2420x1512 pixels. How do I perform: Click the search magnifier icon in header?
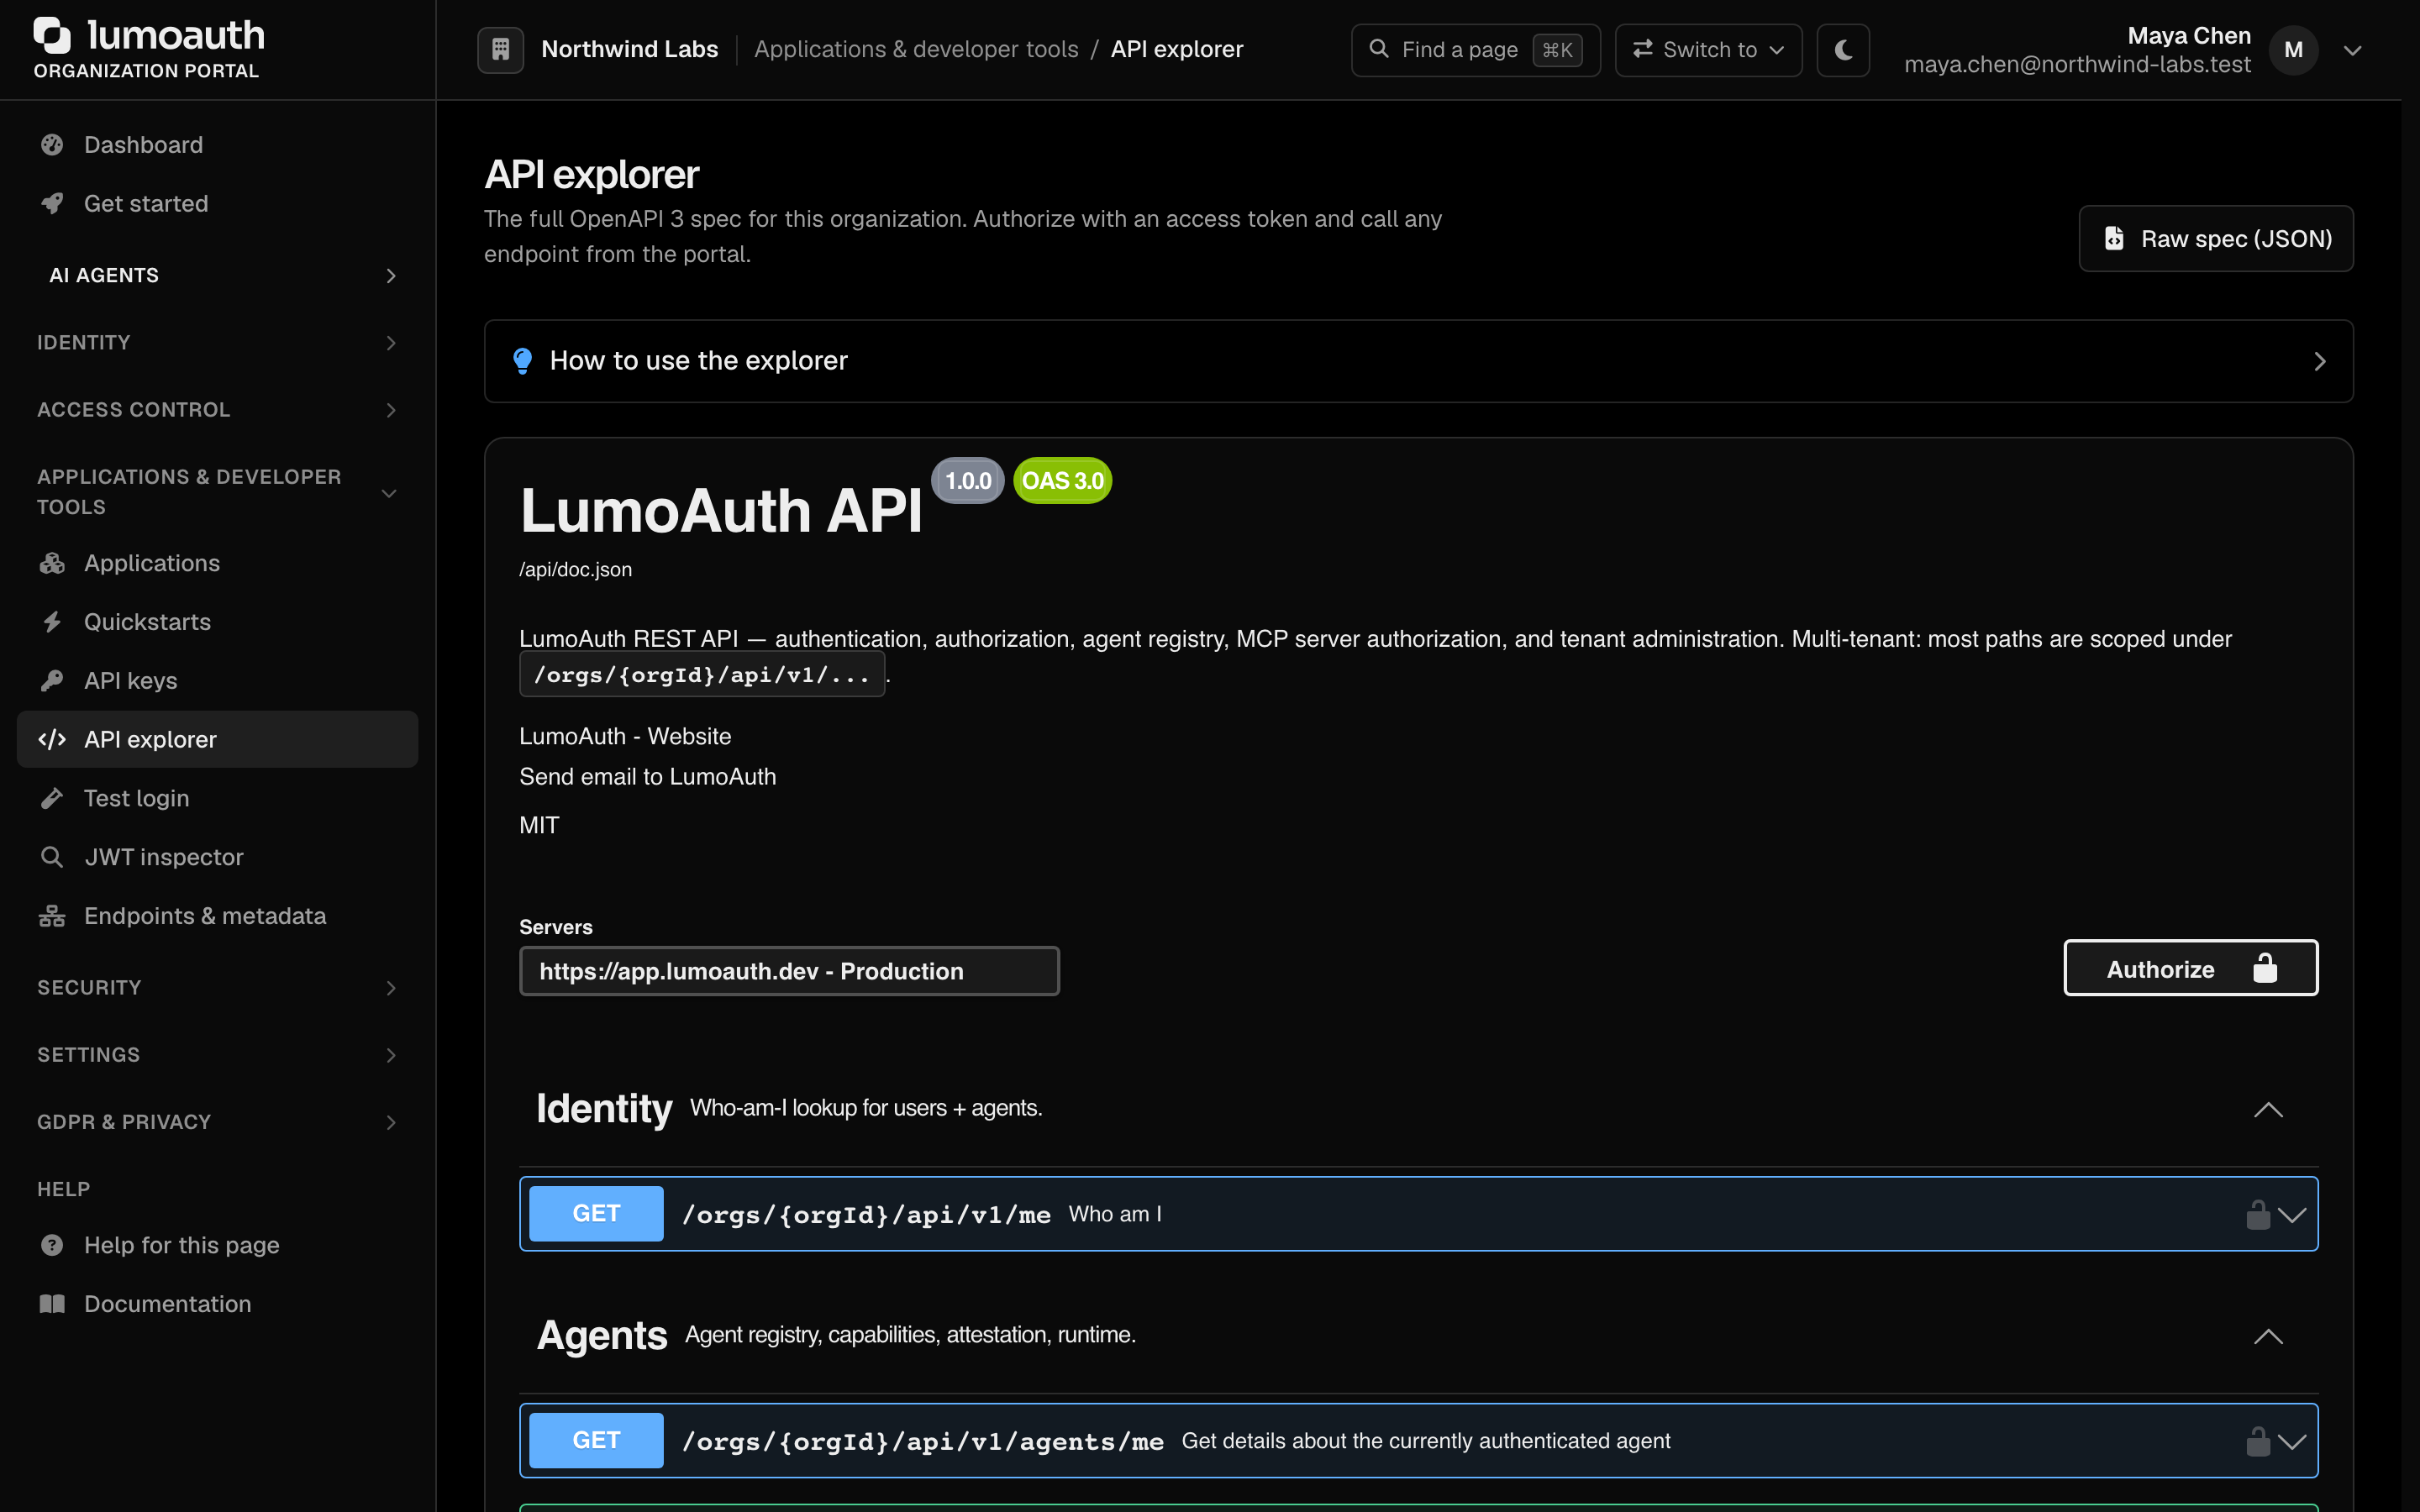[1379, 49]
